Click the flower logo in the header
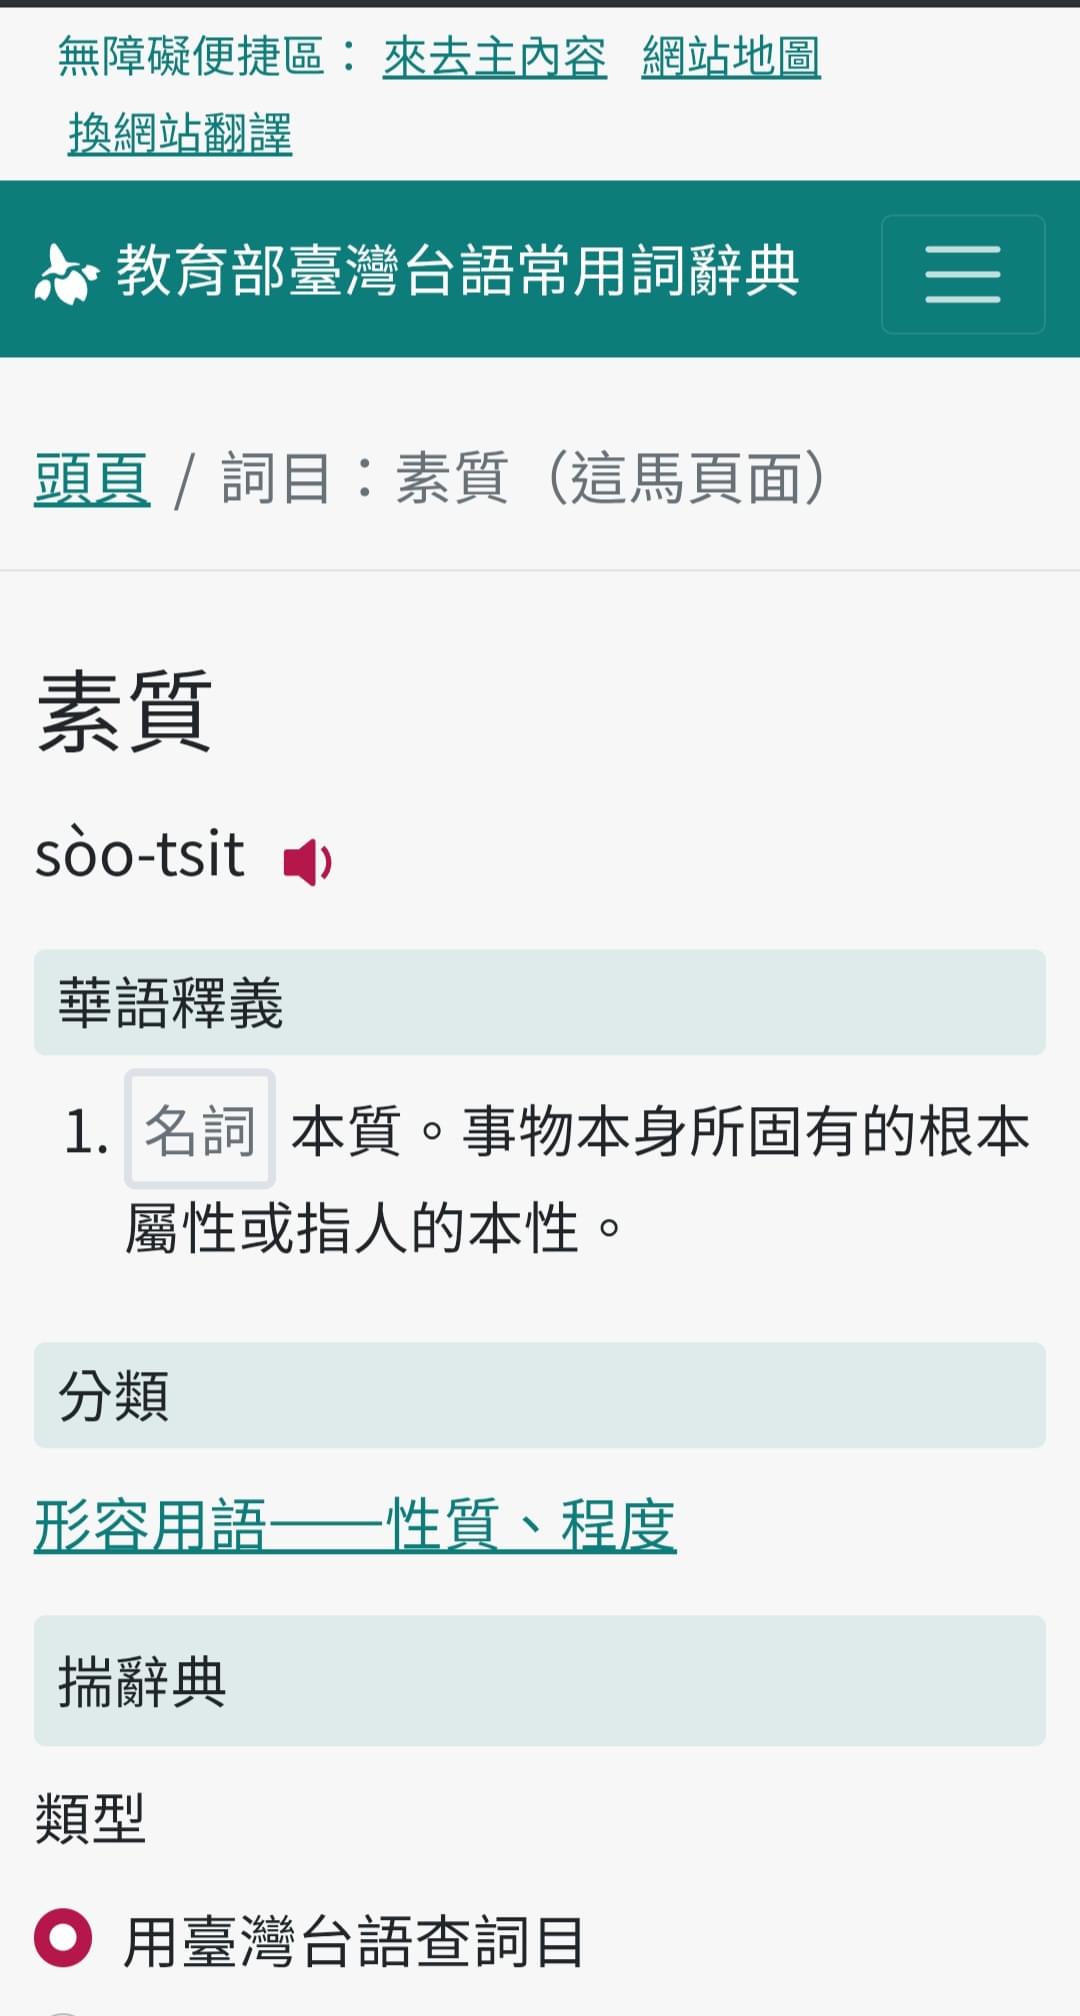1080x2016 pixels. pos(66,274)
